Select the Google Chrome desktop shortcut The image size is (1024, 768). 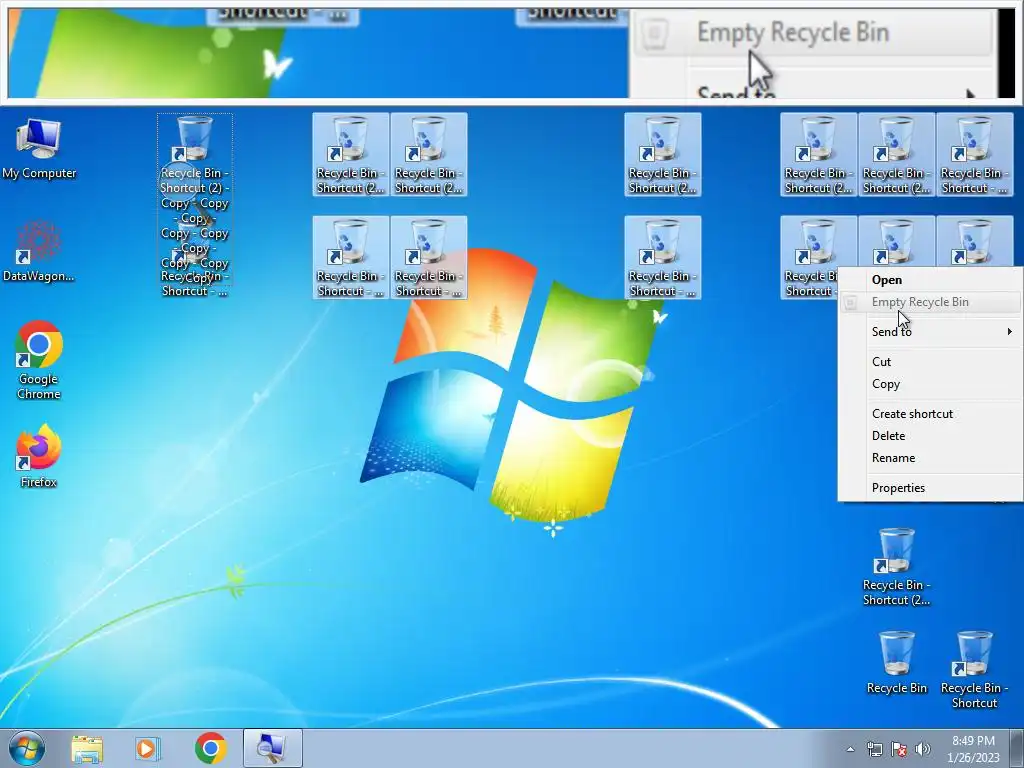click(x=39, y=359)
